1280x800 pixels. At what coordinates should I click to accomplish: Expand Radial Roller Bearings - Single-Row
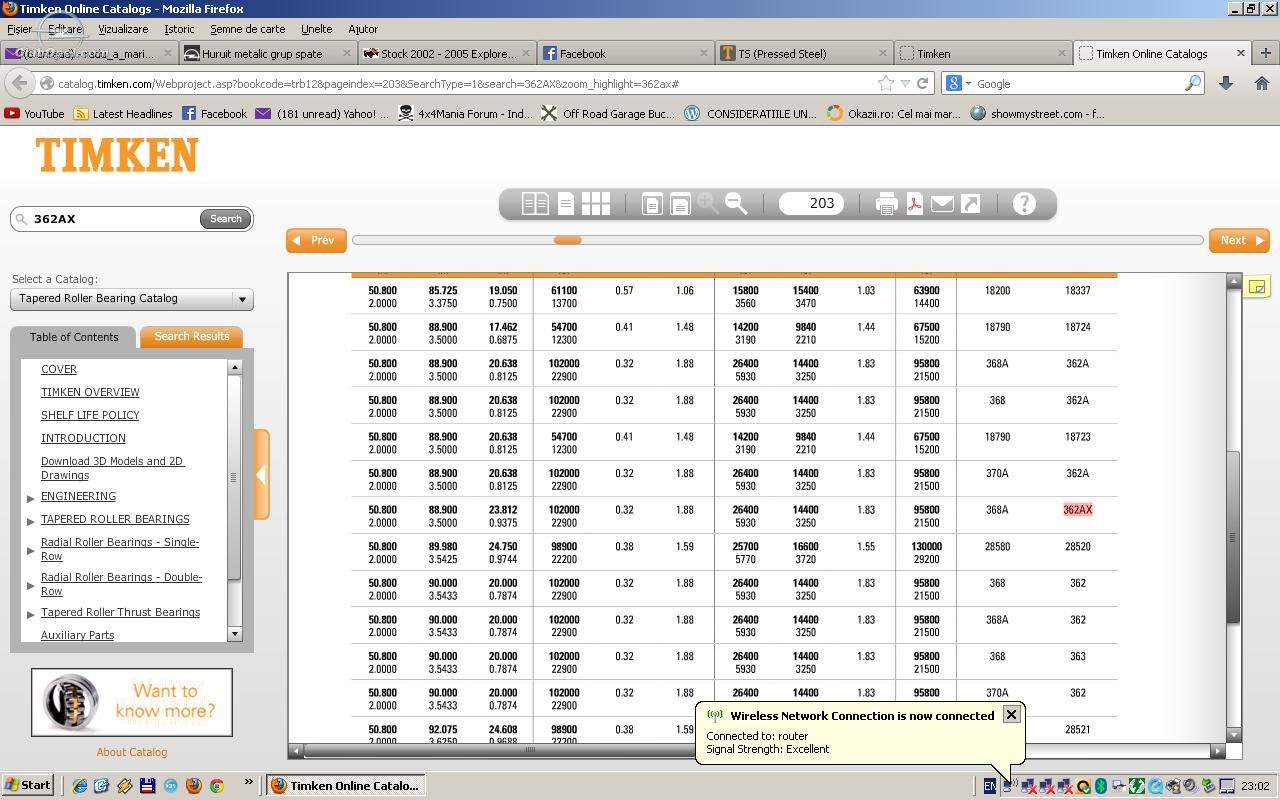tap(31, 550)
